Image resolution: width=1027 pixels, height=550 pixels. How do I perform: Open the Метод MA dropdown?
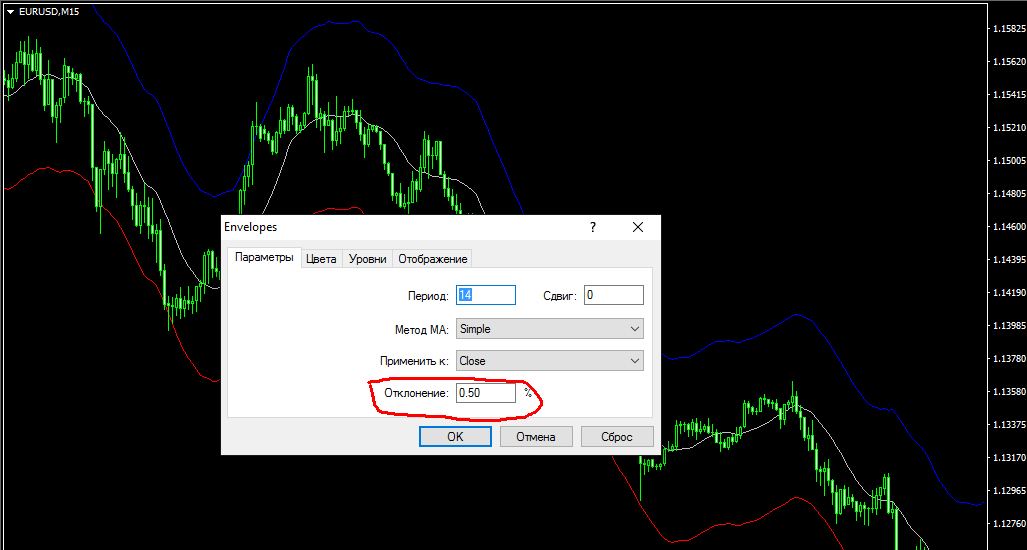550,329
